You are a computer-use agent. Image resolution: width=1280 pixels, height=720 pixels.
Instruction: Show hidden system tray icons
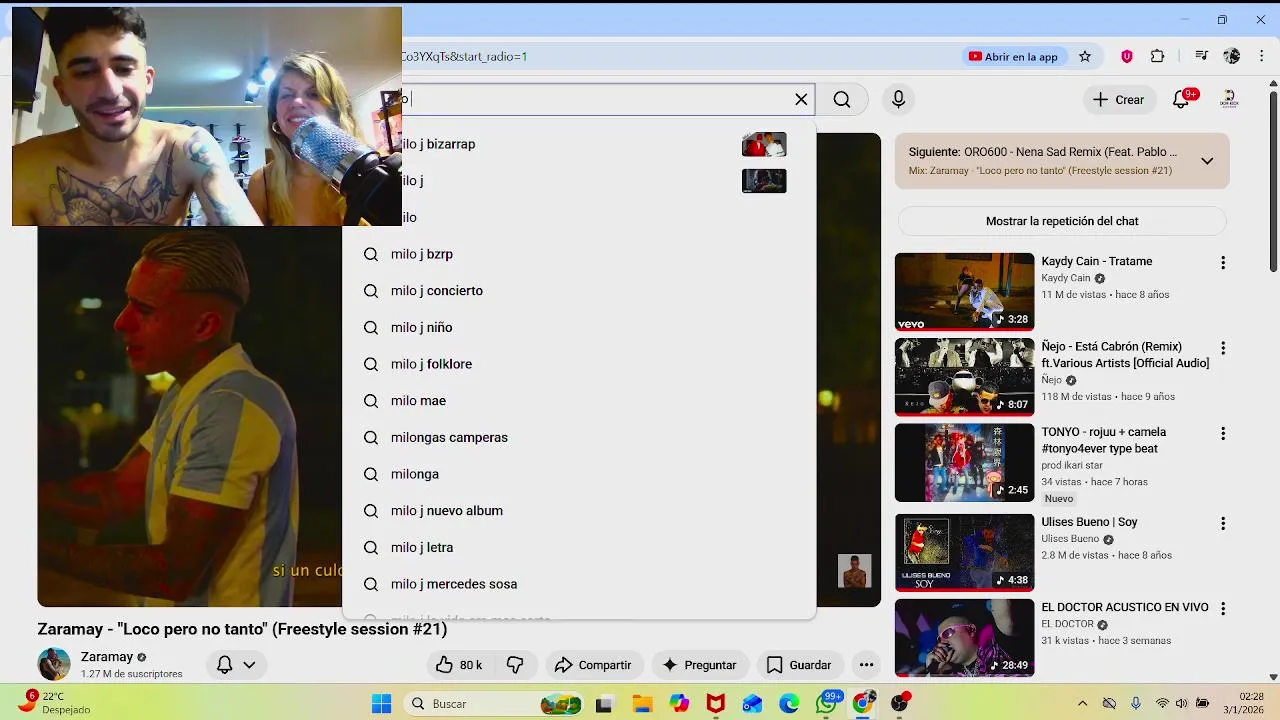click(x=1082, y=704)
